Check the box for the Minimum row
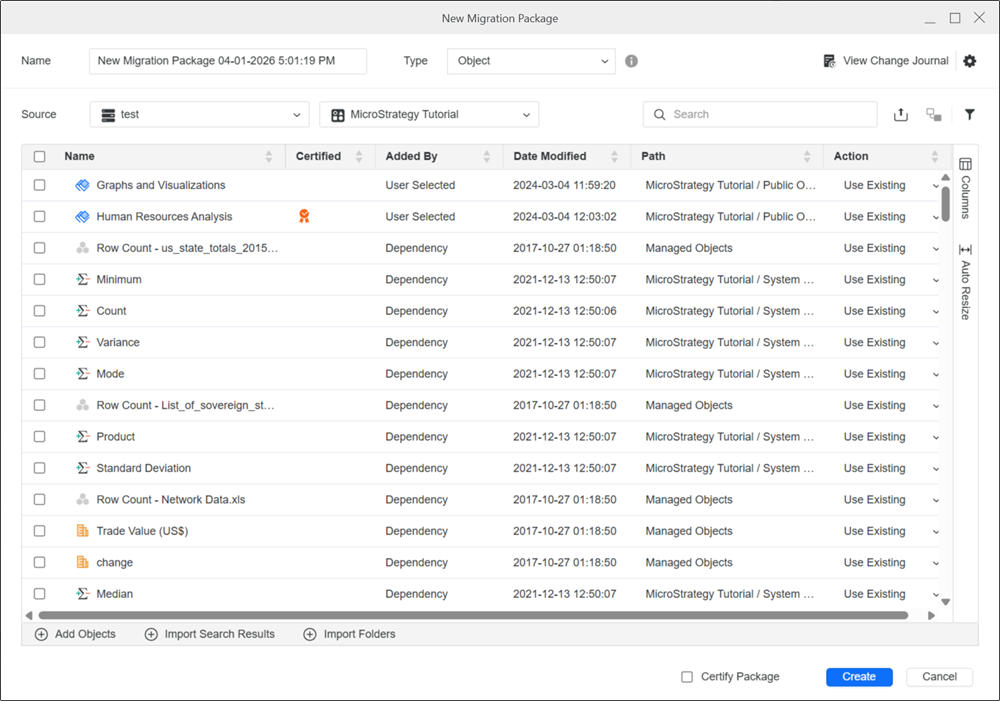Viewport: 1000px width, 701px height. point(39,280)
